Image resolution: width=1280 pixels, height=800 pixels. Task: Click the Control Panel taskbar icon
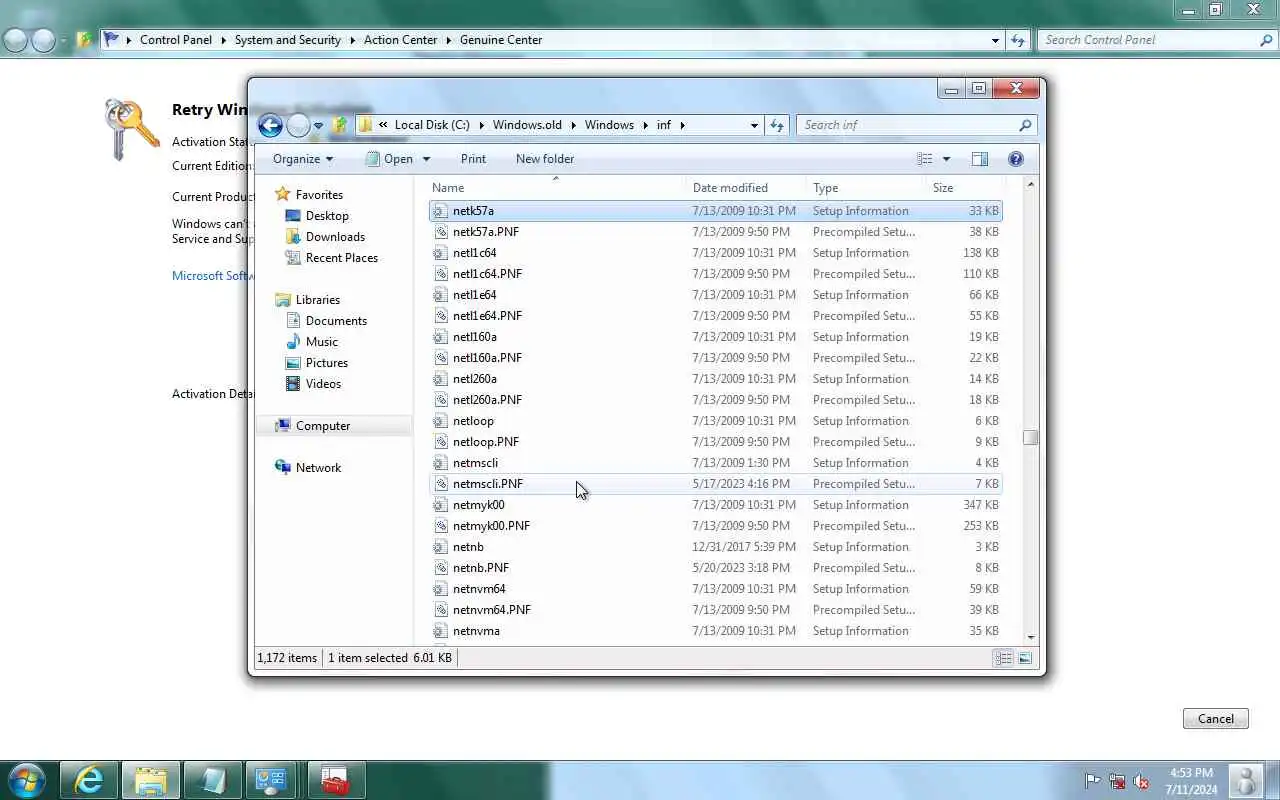click(271, 781)
